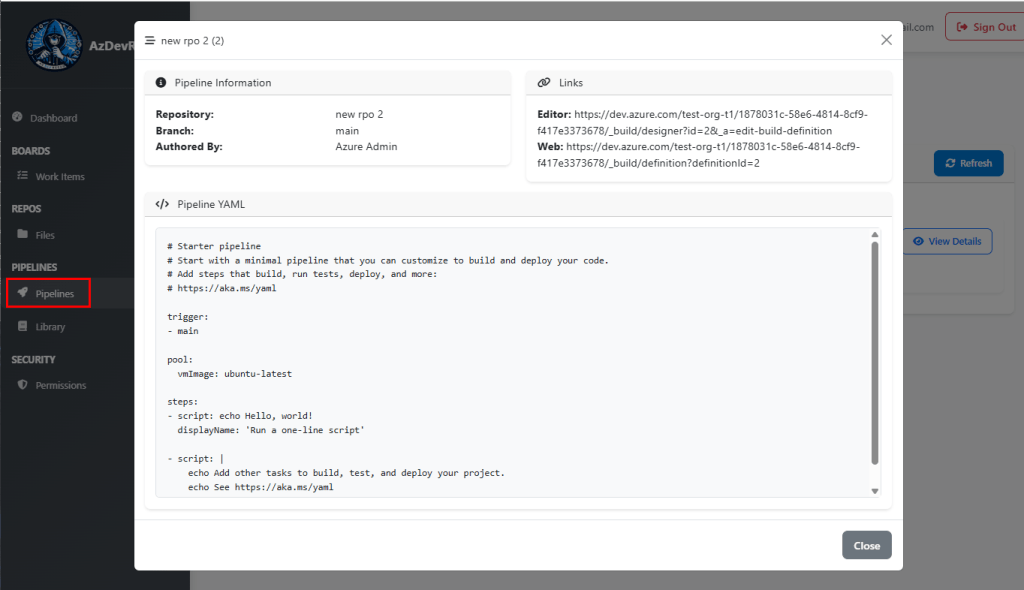
Task: Click the View Details eye icon
Action: point(918,241)
